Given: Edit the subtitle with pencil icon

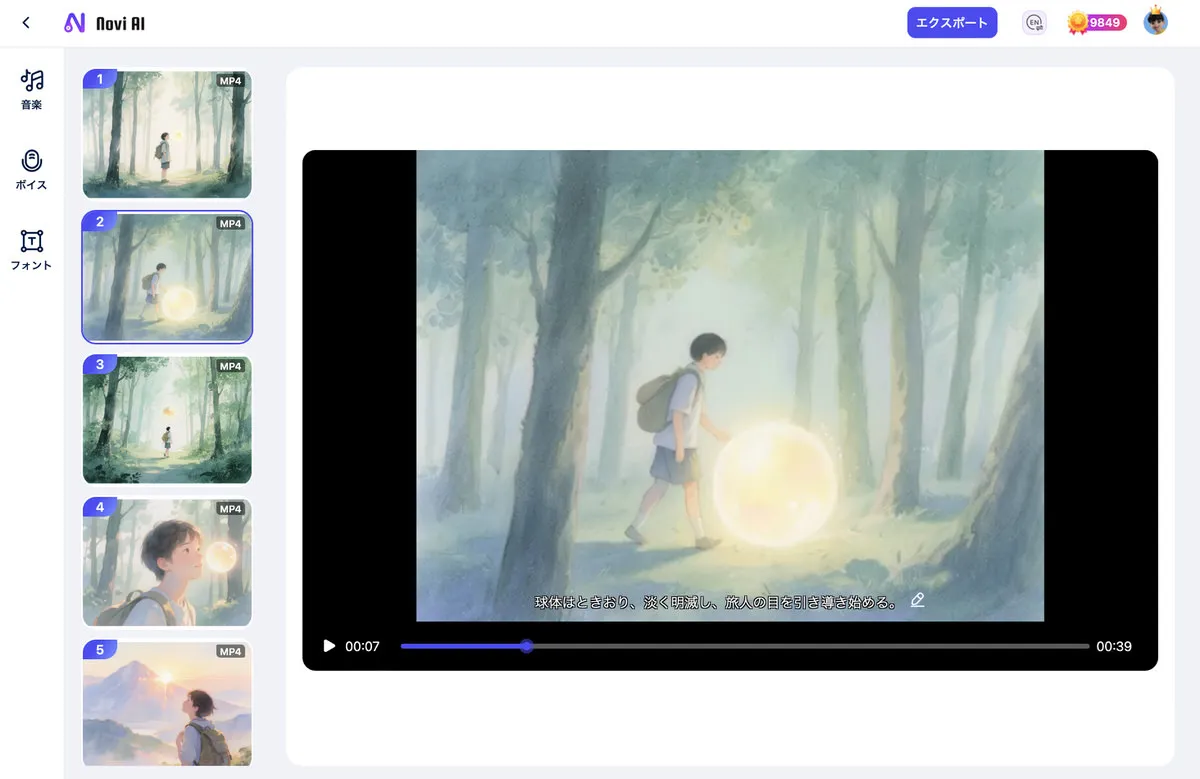Looking at the screenshot, I should tap(917, 600).
